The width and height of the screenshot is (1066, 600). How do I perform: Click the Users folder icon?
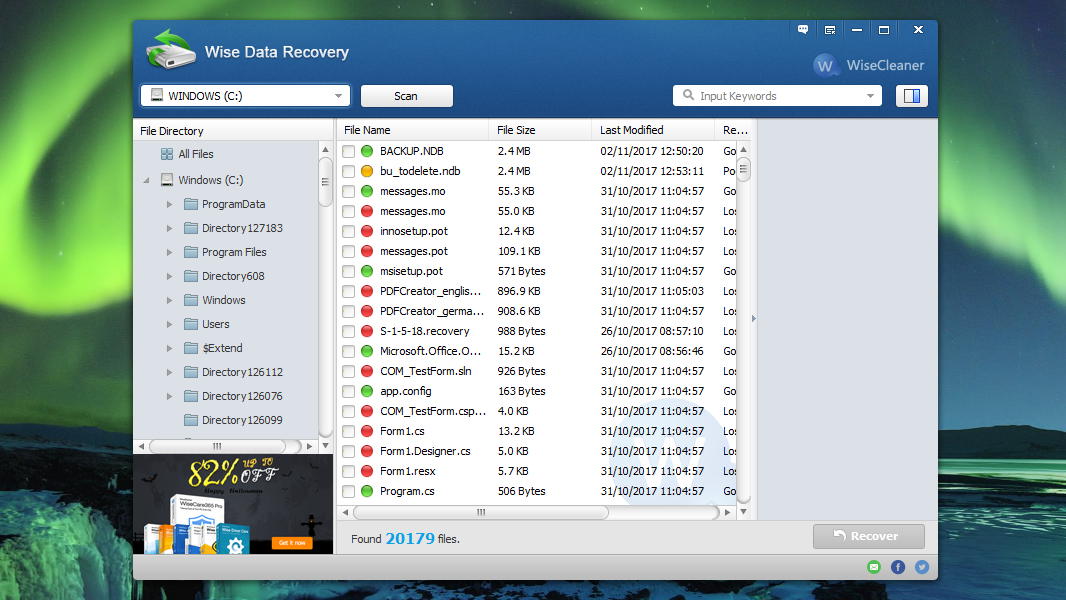191,324
